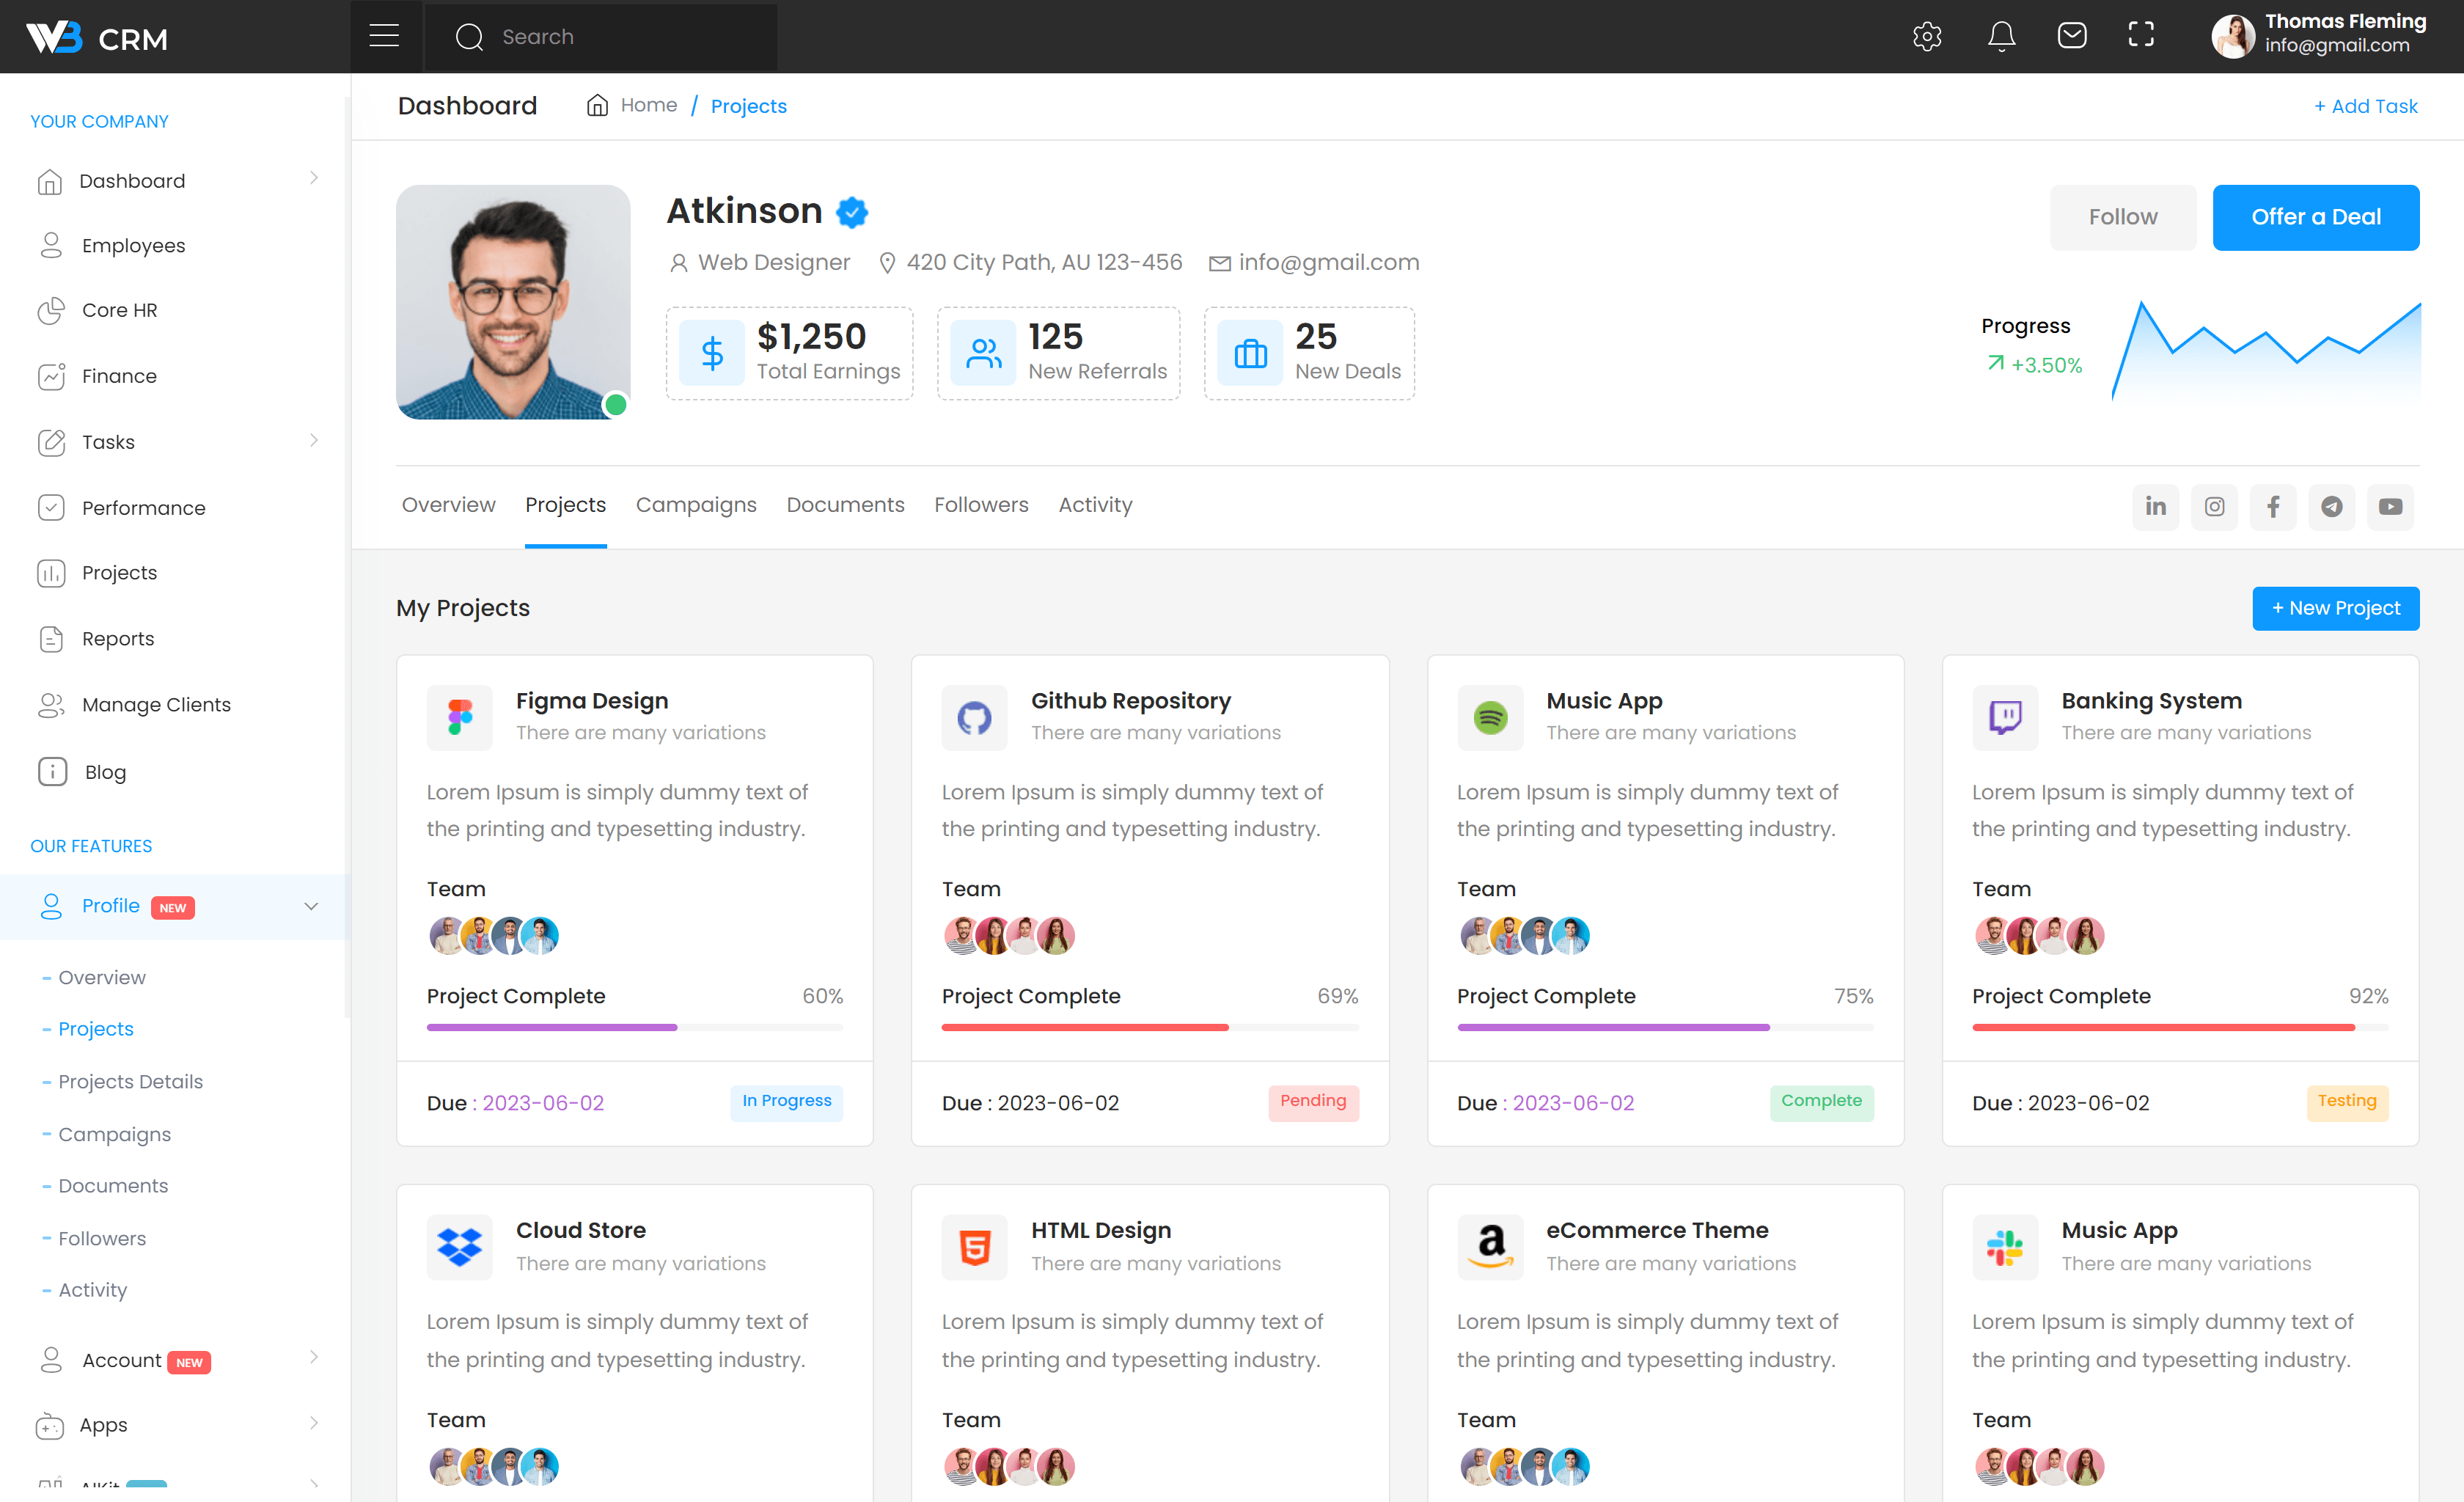Click Banking System 92% progress bar

click(2180, 1027)
